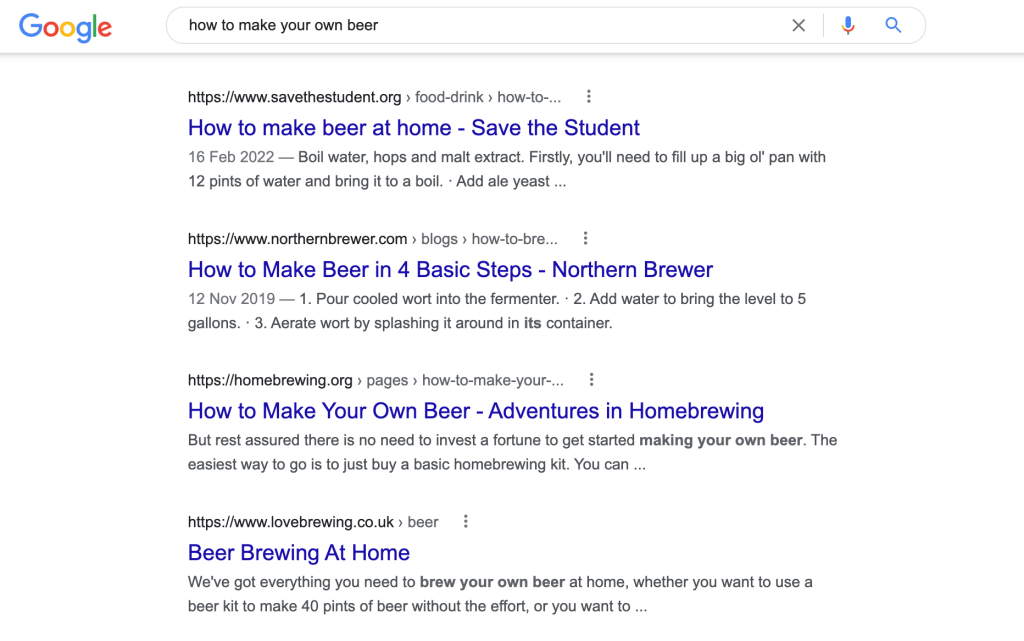Screen dimensions: 1024x641
Task: Open three-dot menu for lovebrewing.co.uk result
Action: pyautogui.click(x=466, y=522)
